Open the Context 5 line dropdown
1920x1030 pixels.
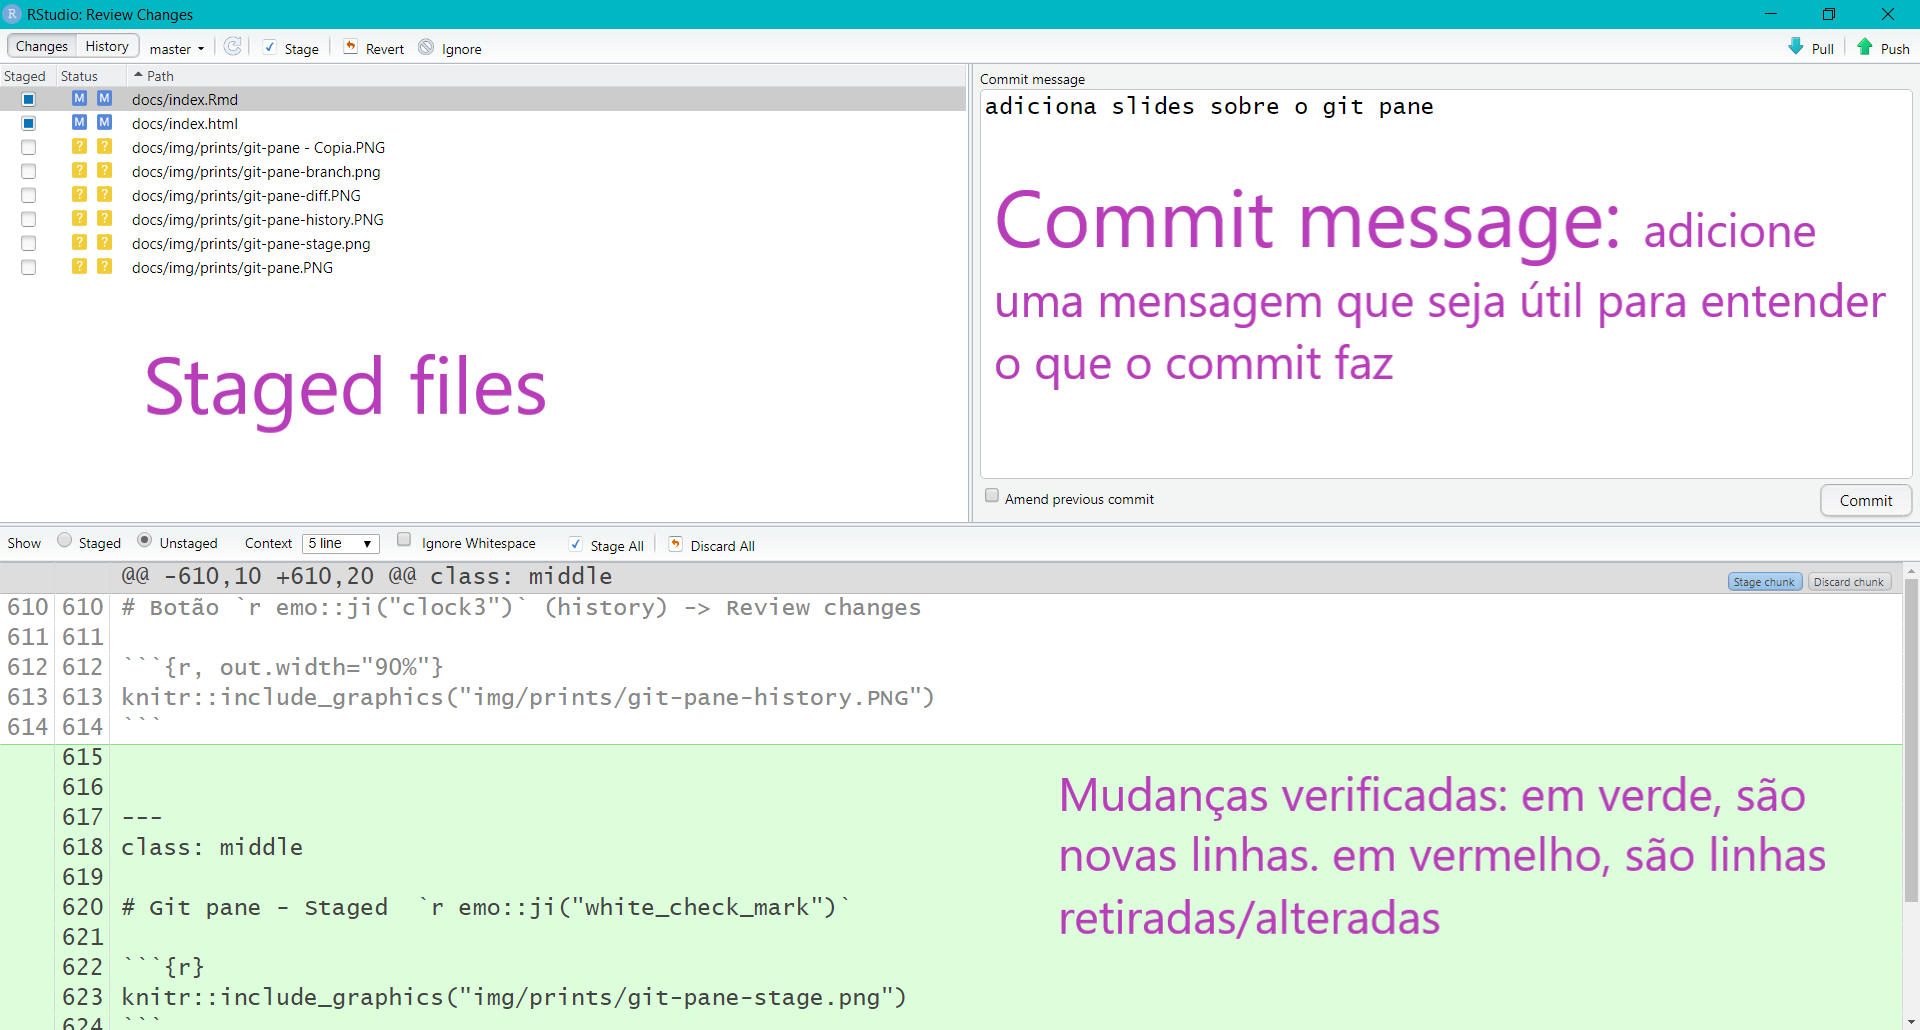tap(341, 543)
